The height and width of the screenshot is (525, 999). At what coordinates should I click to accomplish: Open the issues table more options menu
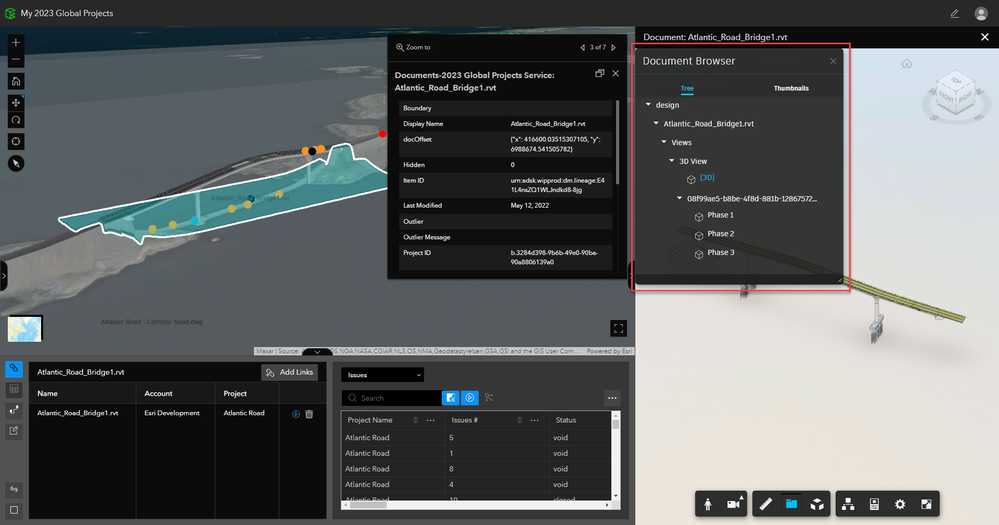click(x=612, y=398)
